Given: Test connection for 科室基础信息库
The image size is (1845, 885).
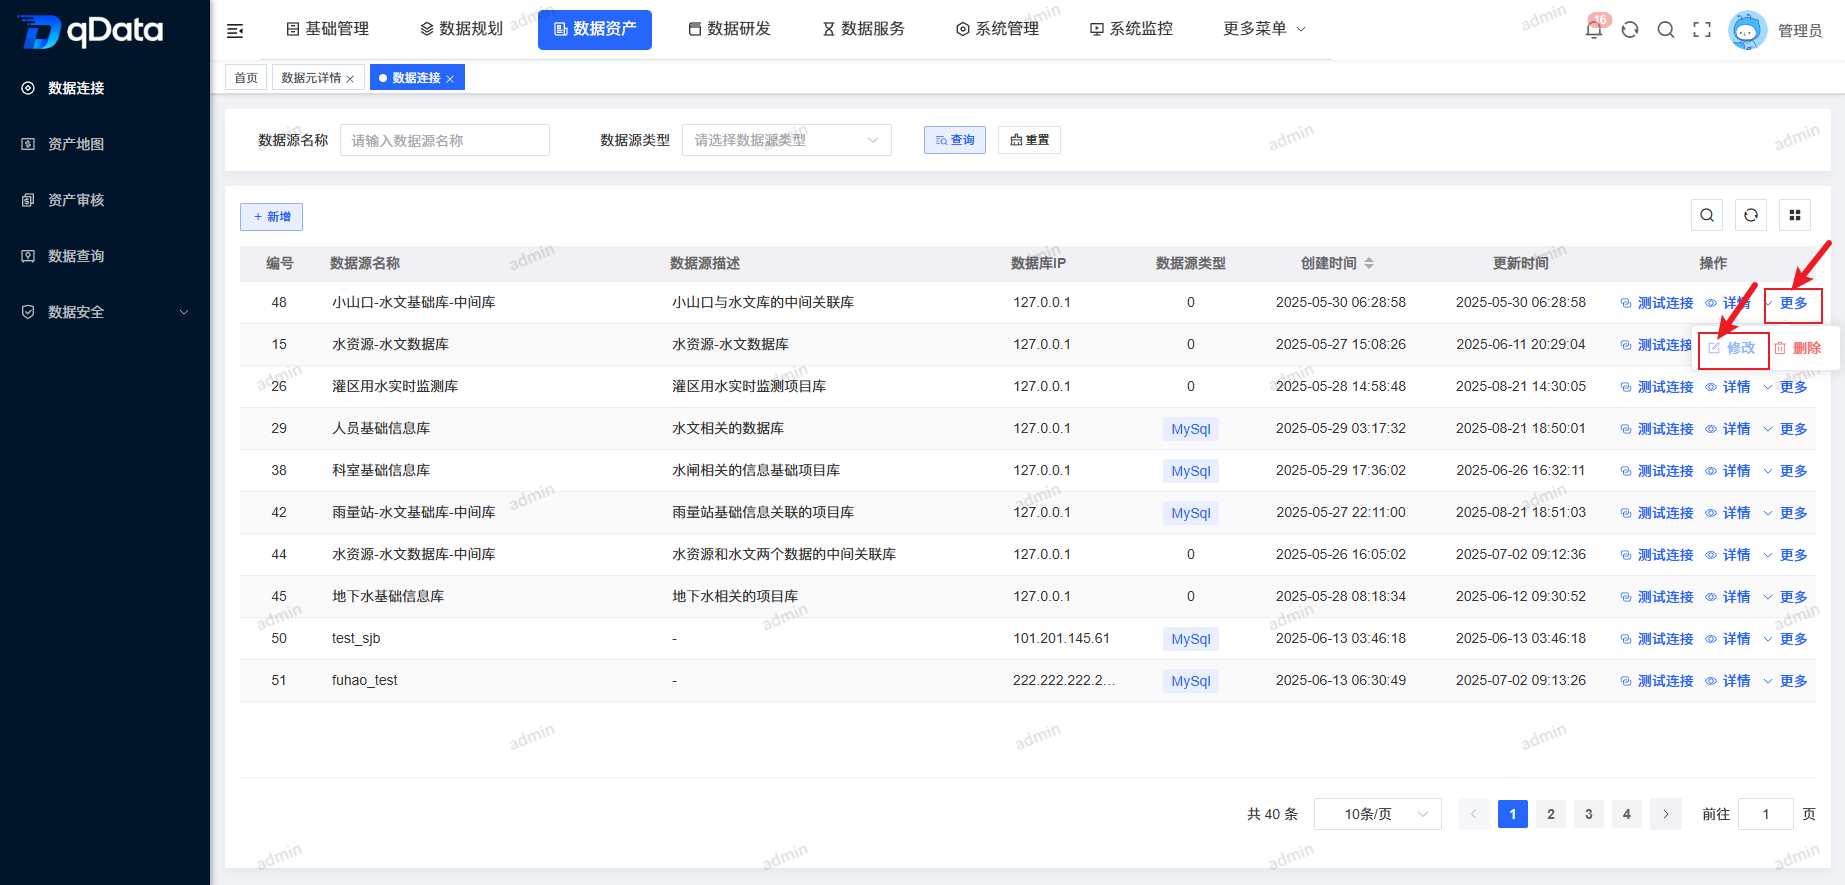Looking at the screenshot, I should pos(1657,471).
